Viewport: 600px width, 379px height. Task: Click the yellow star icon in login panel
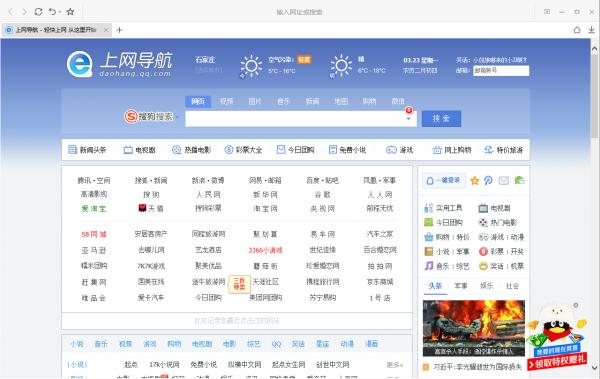pos(474,181)
